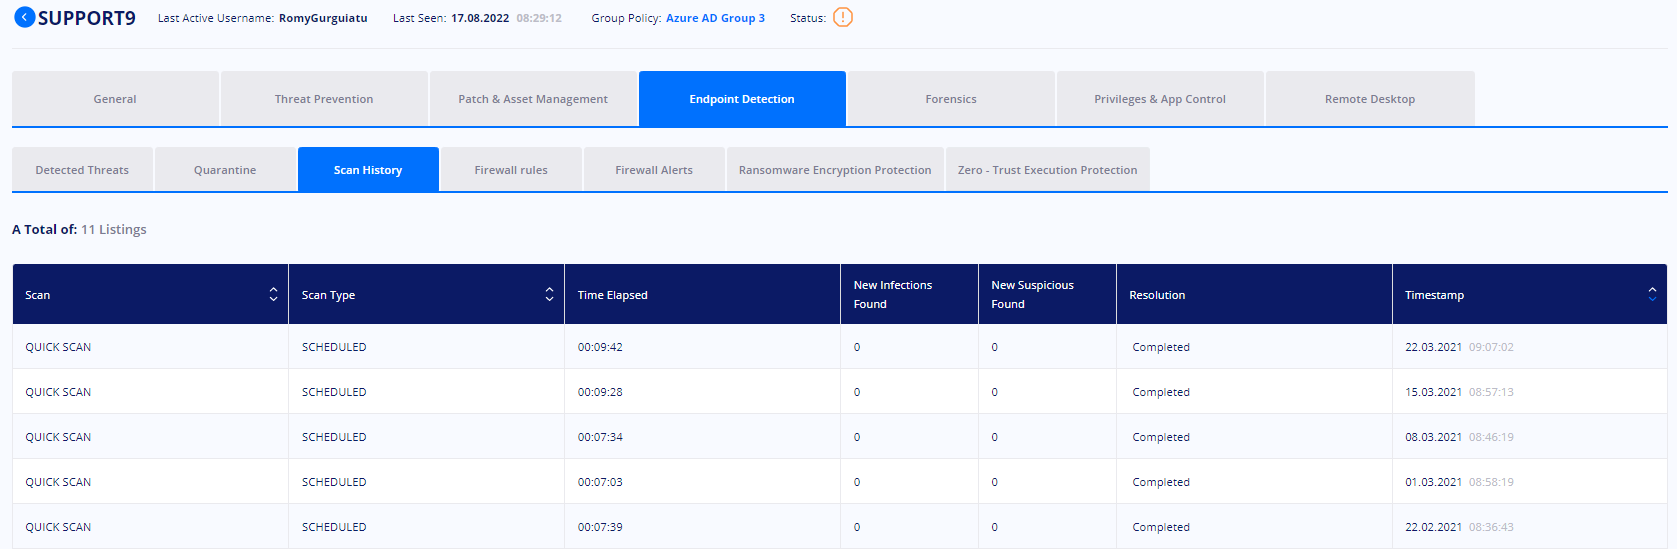Click the Last Seen date 17.08.2022
This screenshot has height=549, width=1677.
(480, 18)
